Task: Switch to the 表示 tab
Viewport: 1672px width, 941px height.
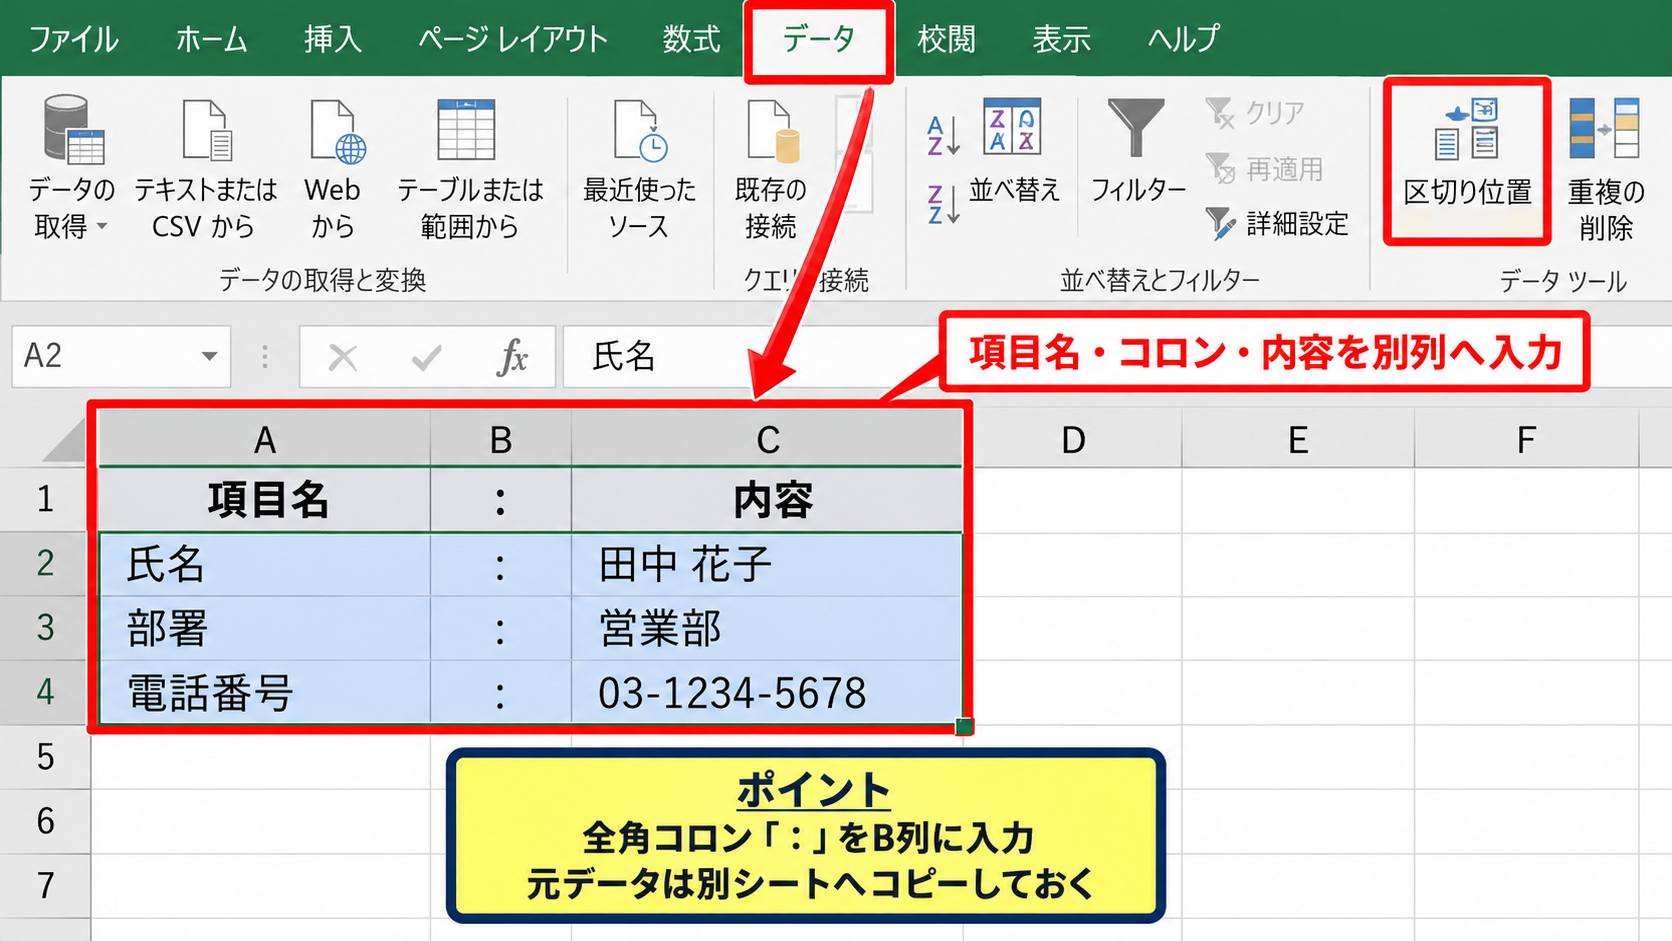Action: click(x=1061, y=40)
